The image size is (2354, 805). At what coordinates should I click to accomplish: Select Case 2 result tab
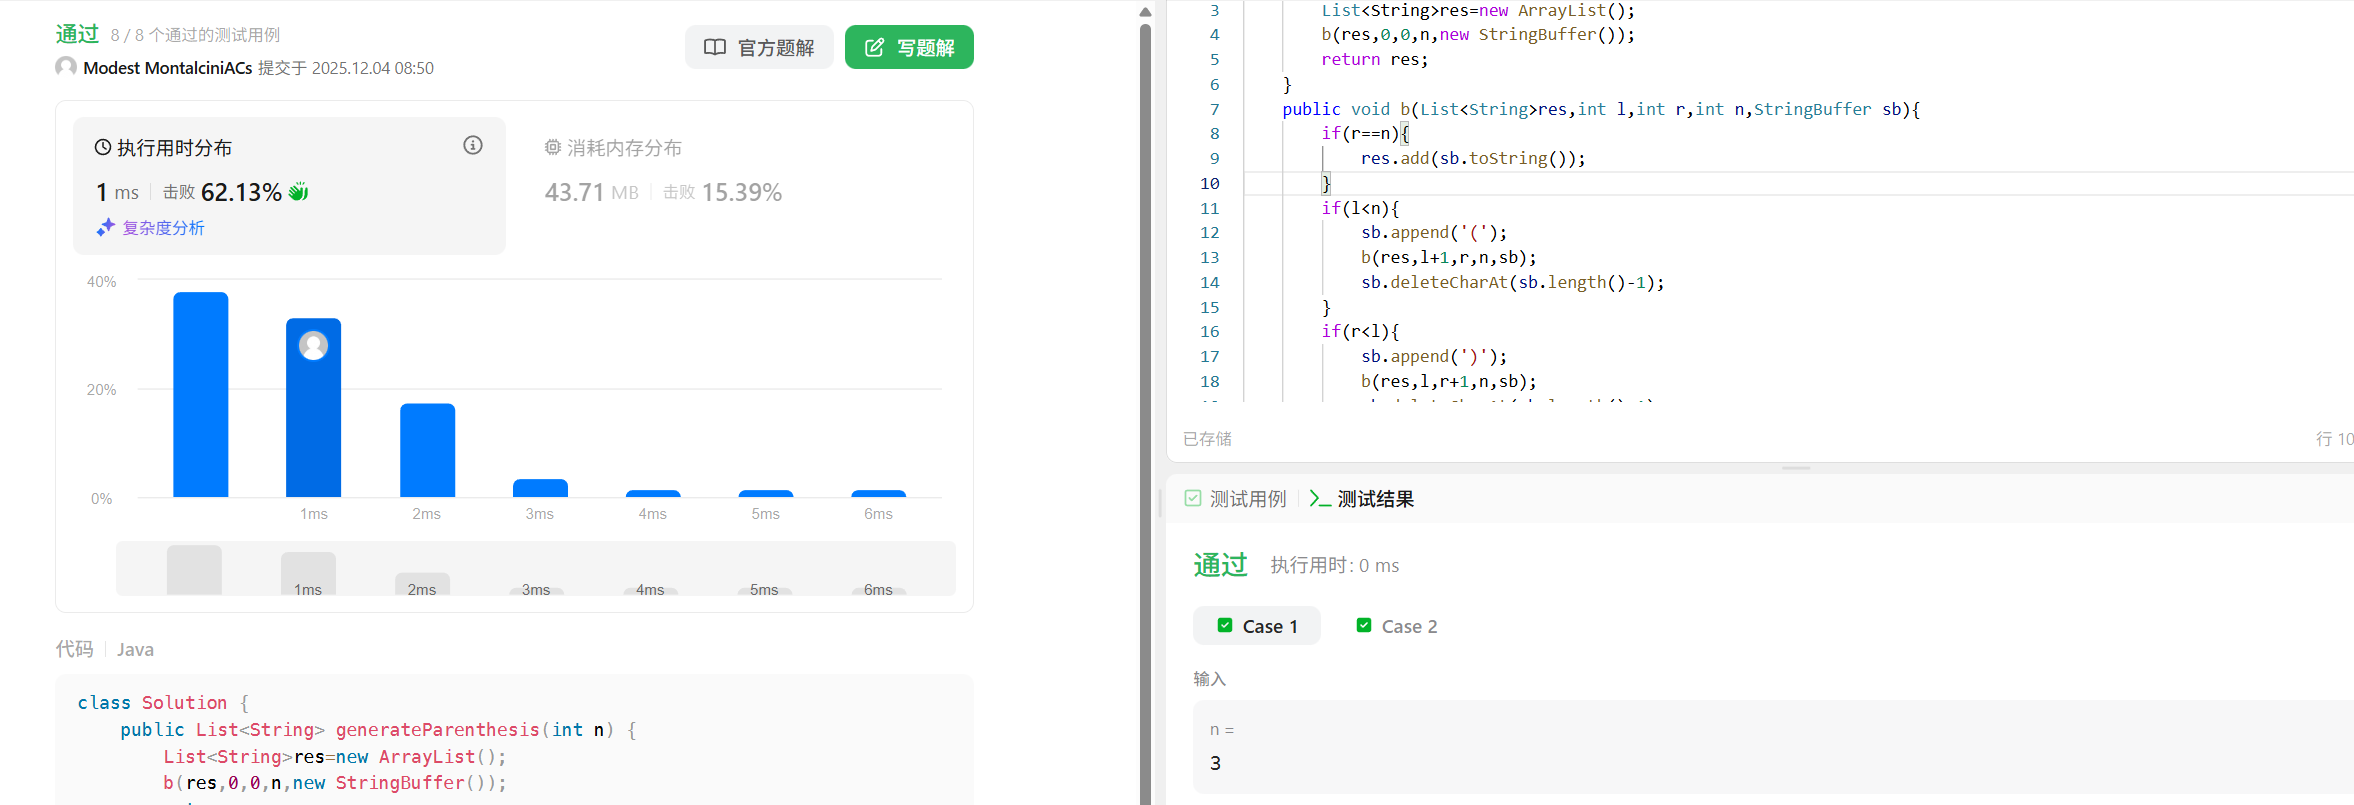pos(1396,626)
